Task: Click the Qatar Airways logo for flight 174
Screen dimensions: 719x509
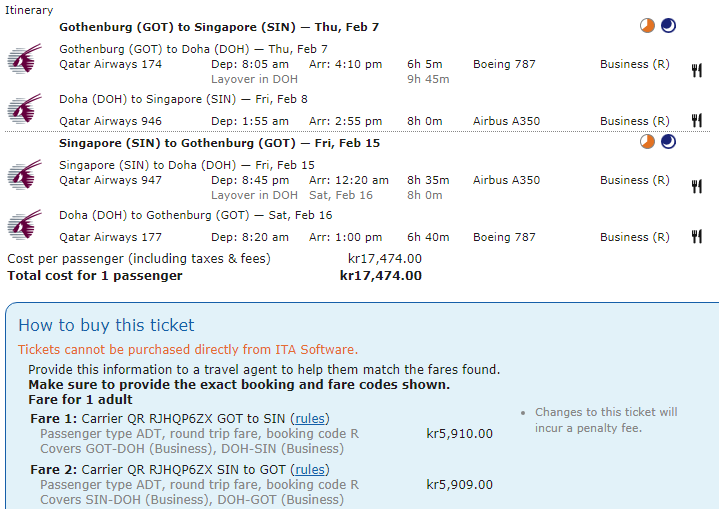Action: coord(24,59)
